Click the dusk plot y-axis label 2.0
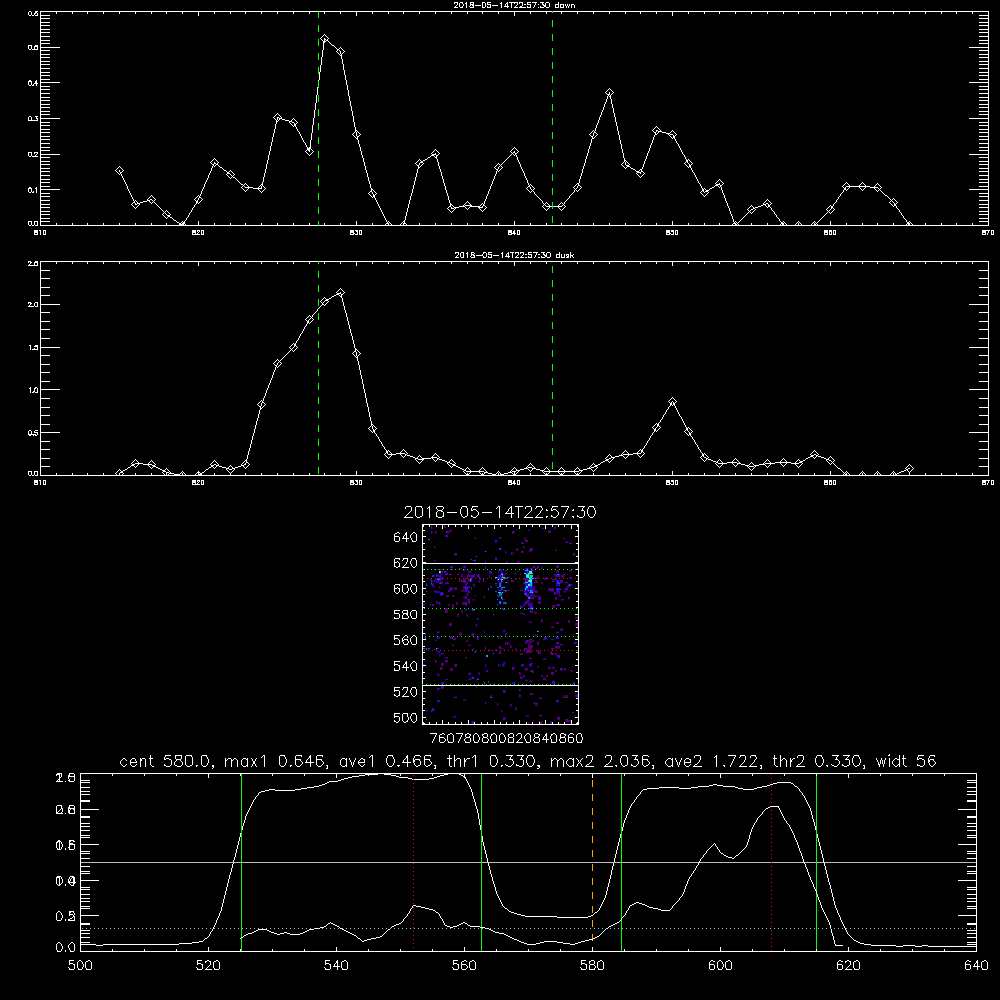 [x=33, y=305]
